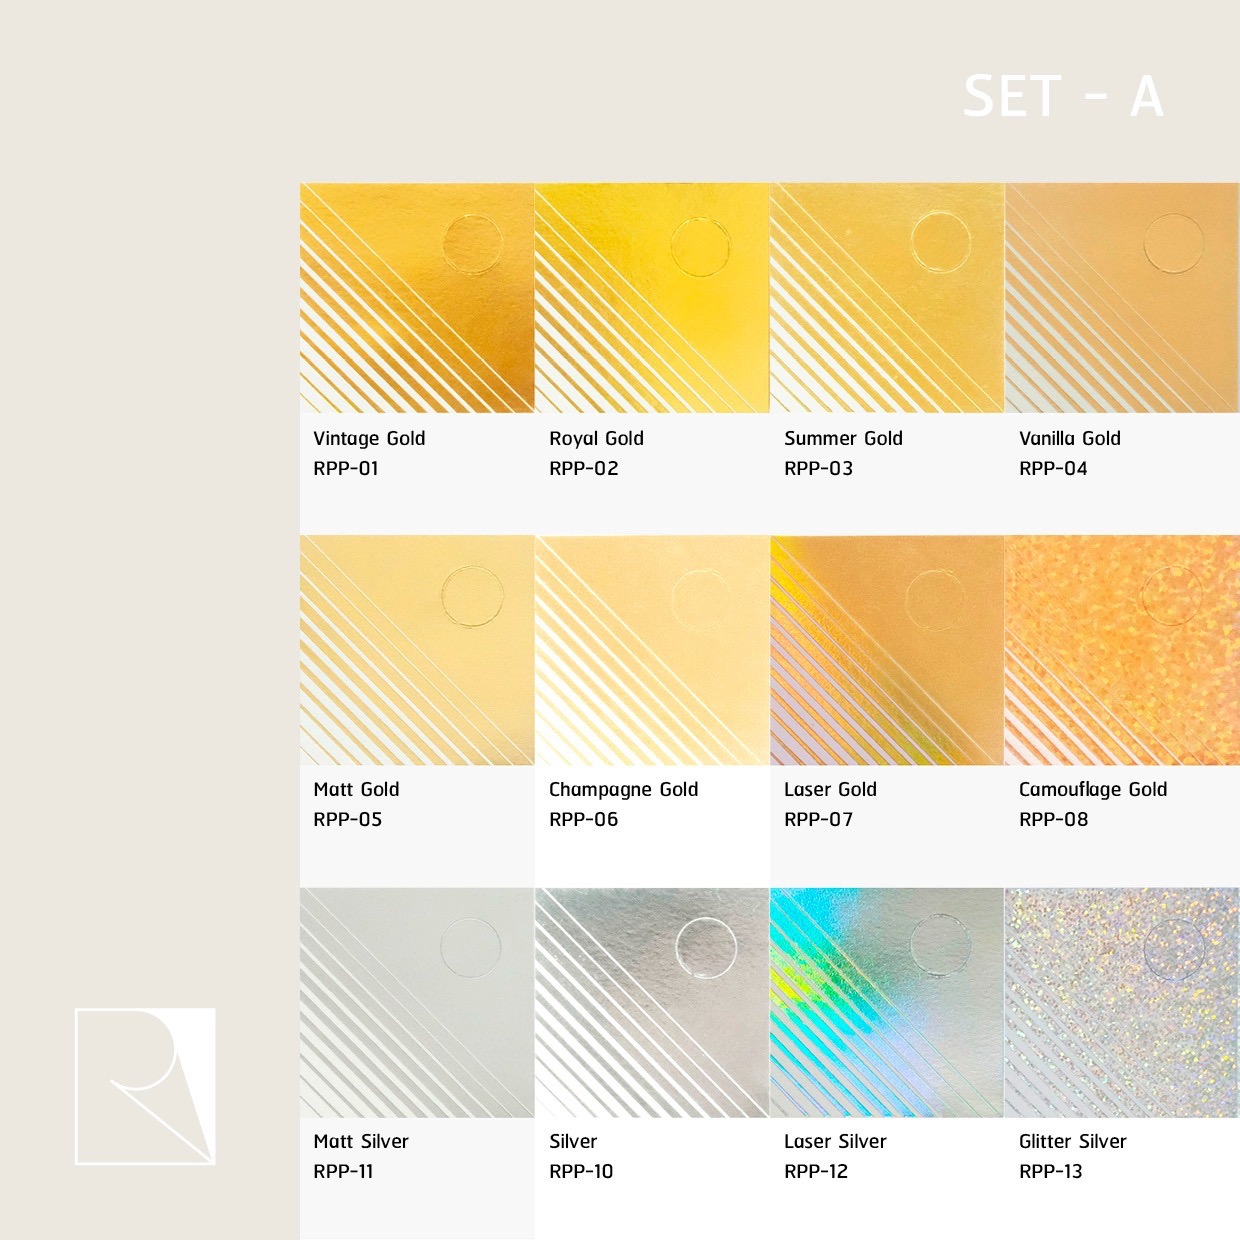1240x1240 pixels.
Task: Choose the Champagne Gold swatch
Action: [x=652, y=650]
